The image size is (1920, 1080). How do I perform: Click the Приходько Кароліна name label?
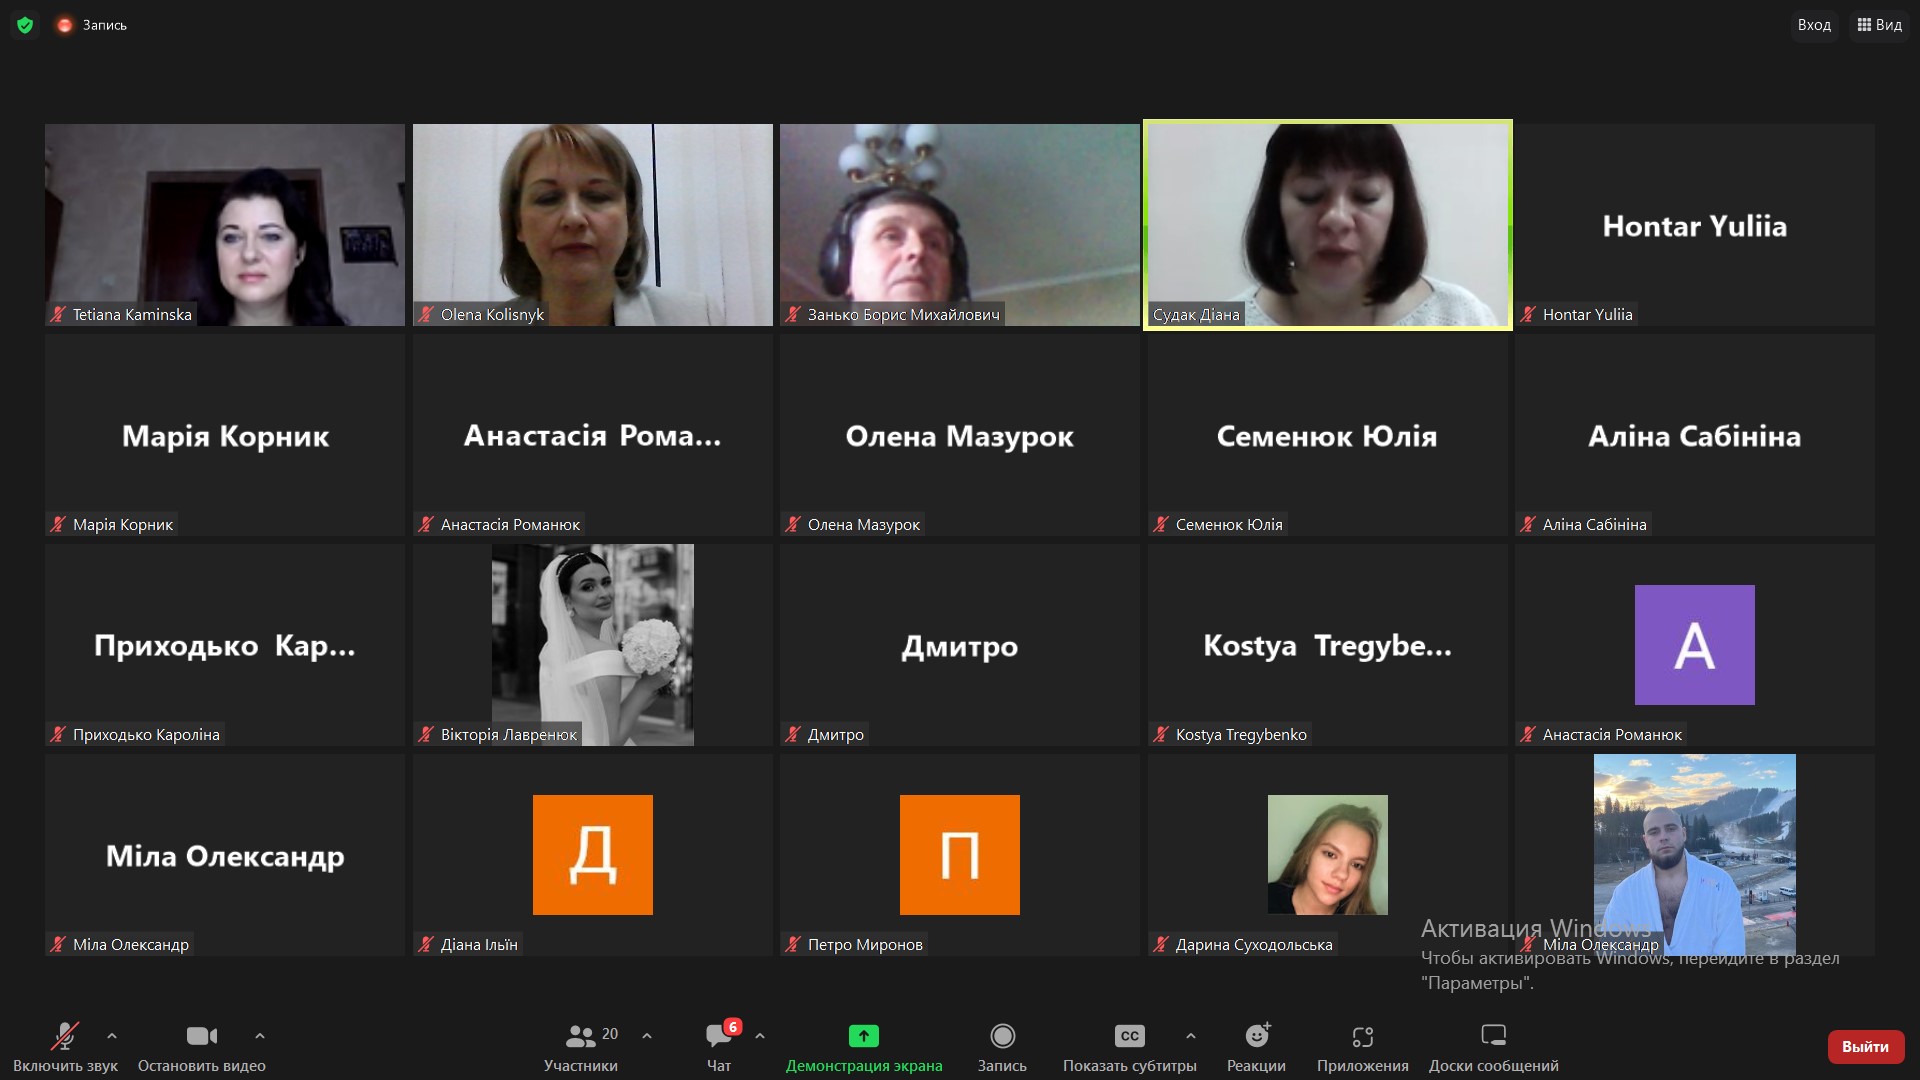pyautogui.click(x=146, y=734)
